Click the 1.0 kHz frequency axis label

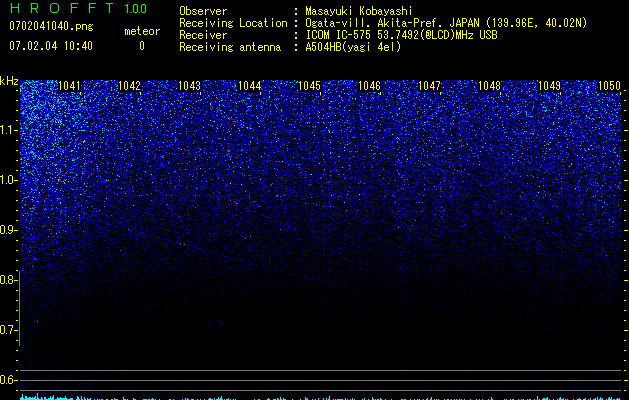click(8, 180)
